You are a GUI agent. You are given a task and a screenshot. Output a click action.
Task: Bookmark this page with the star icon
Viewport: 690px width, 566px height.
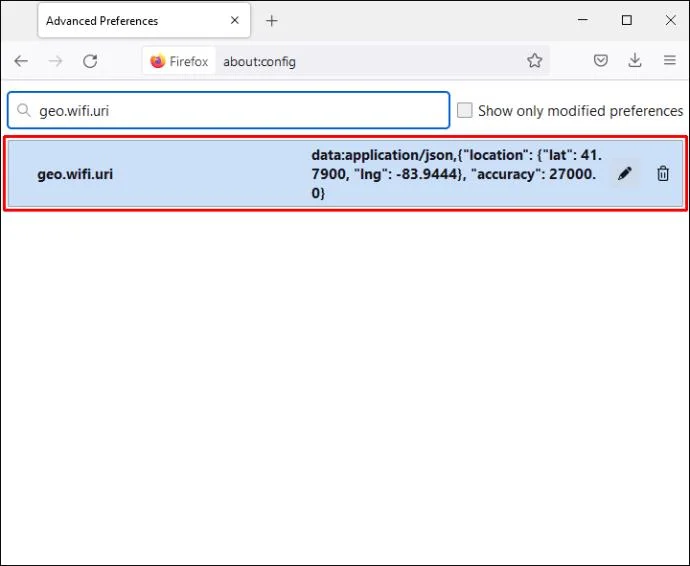[534, 61]
